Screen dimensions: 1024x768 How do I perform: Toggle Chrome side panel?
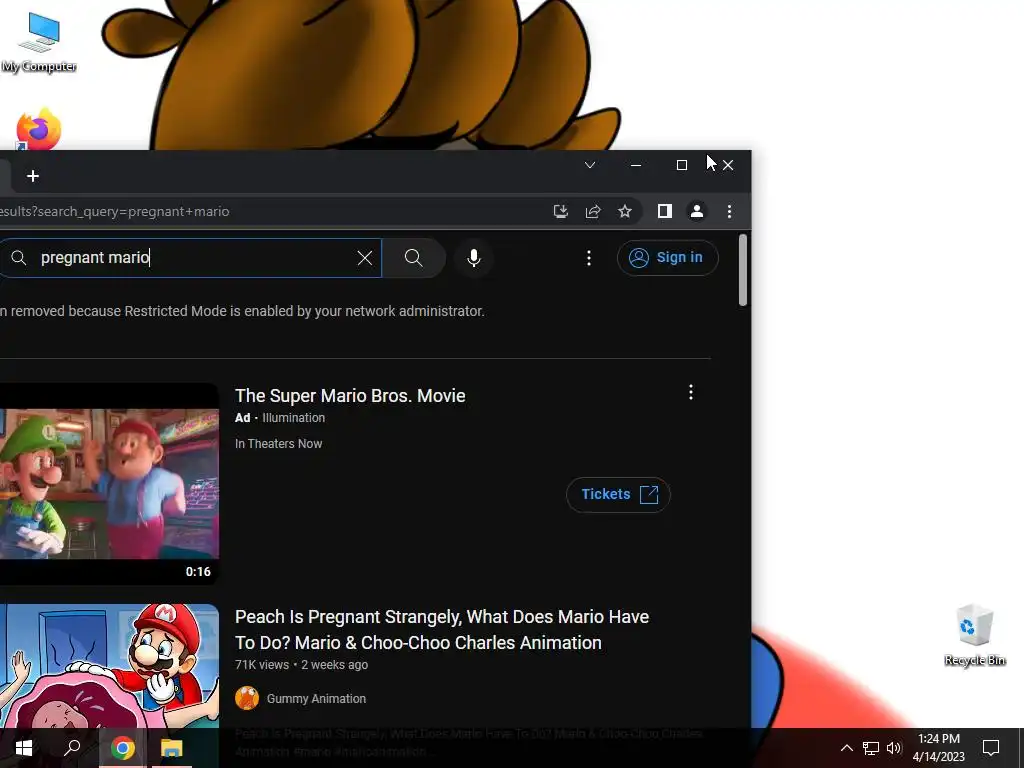pos(665,211)
